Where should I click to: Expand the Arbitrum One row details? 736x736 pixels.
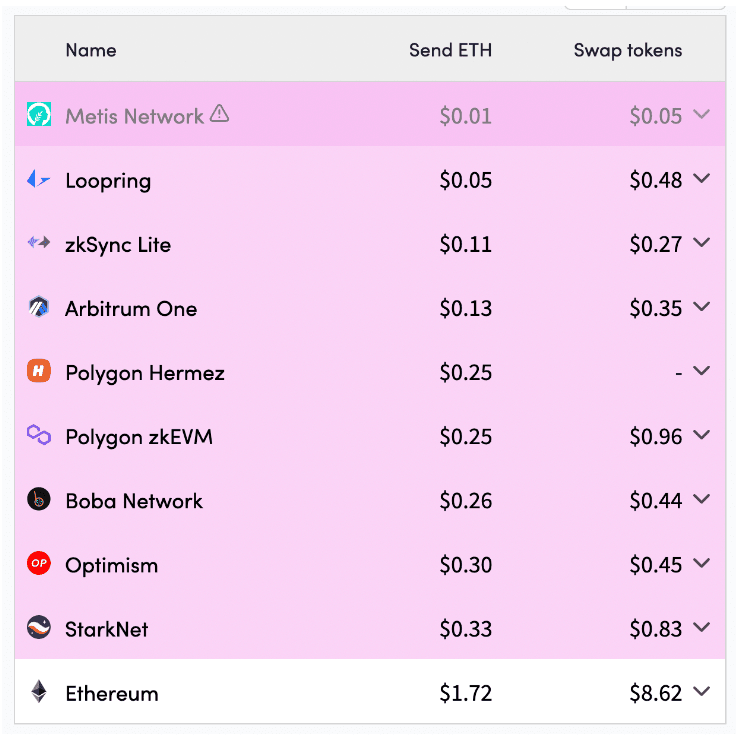point(701,307)
